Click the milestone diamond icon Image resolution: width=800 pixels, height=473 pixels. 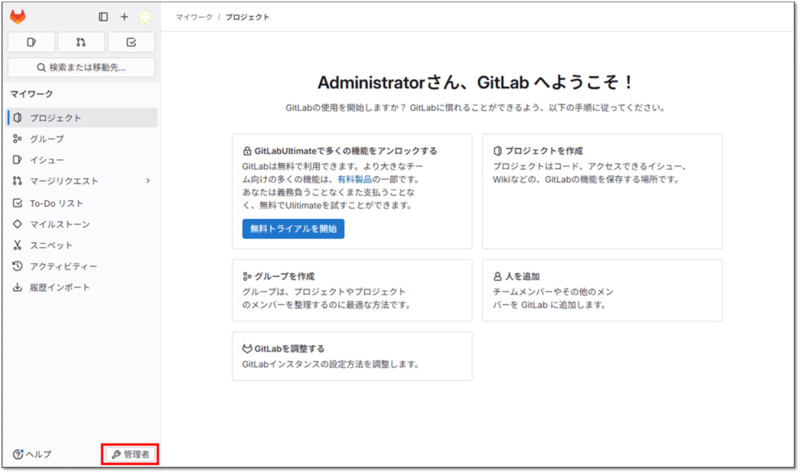[17, 224]
